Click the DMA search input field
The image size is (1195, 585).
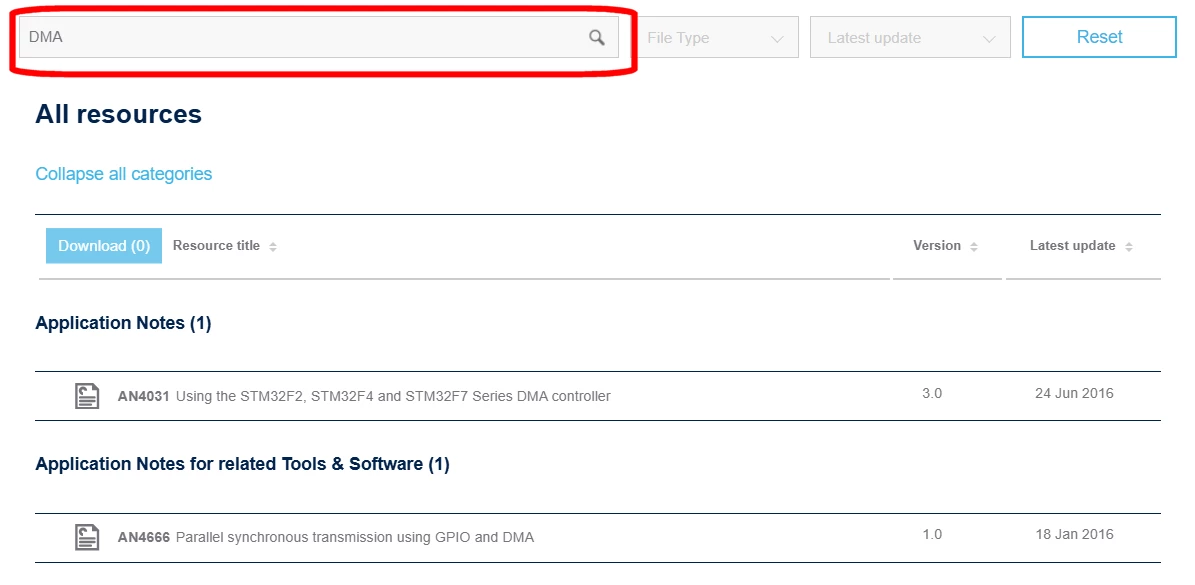coord(319,37)
